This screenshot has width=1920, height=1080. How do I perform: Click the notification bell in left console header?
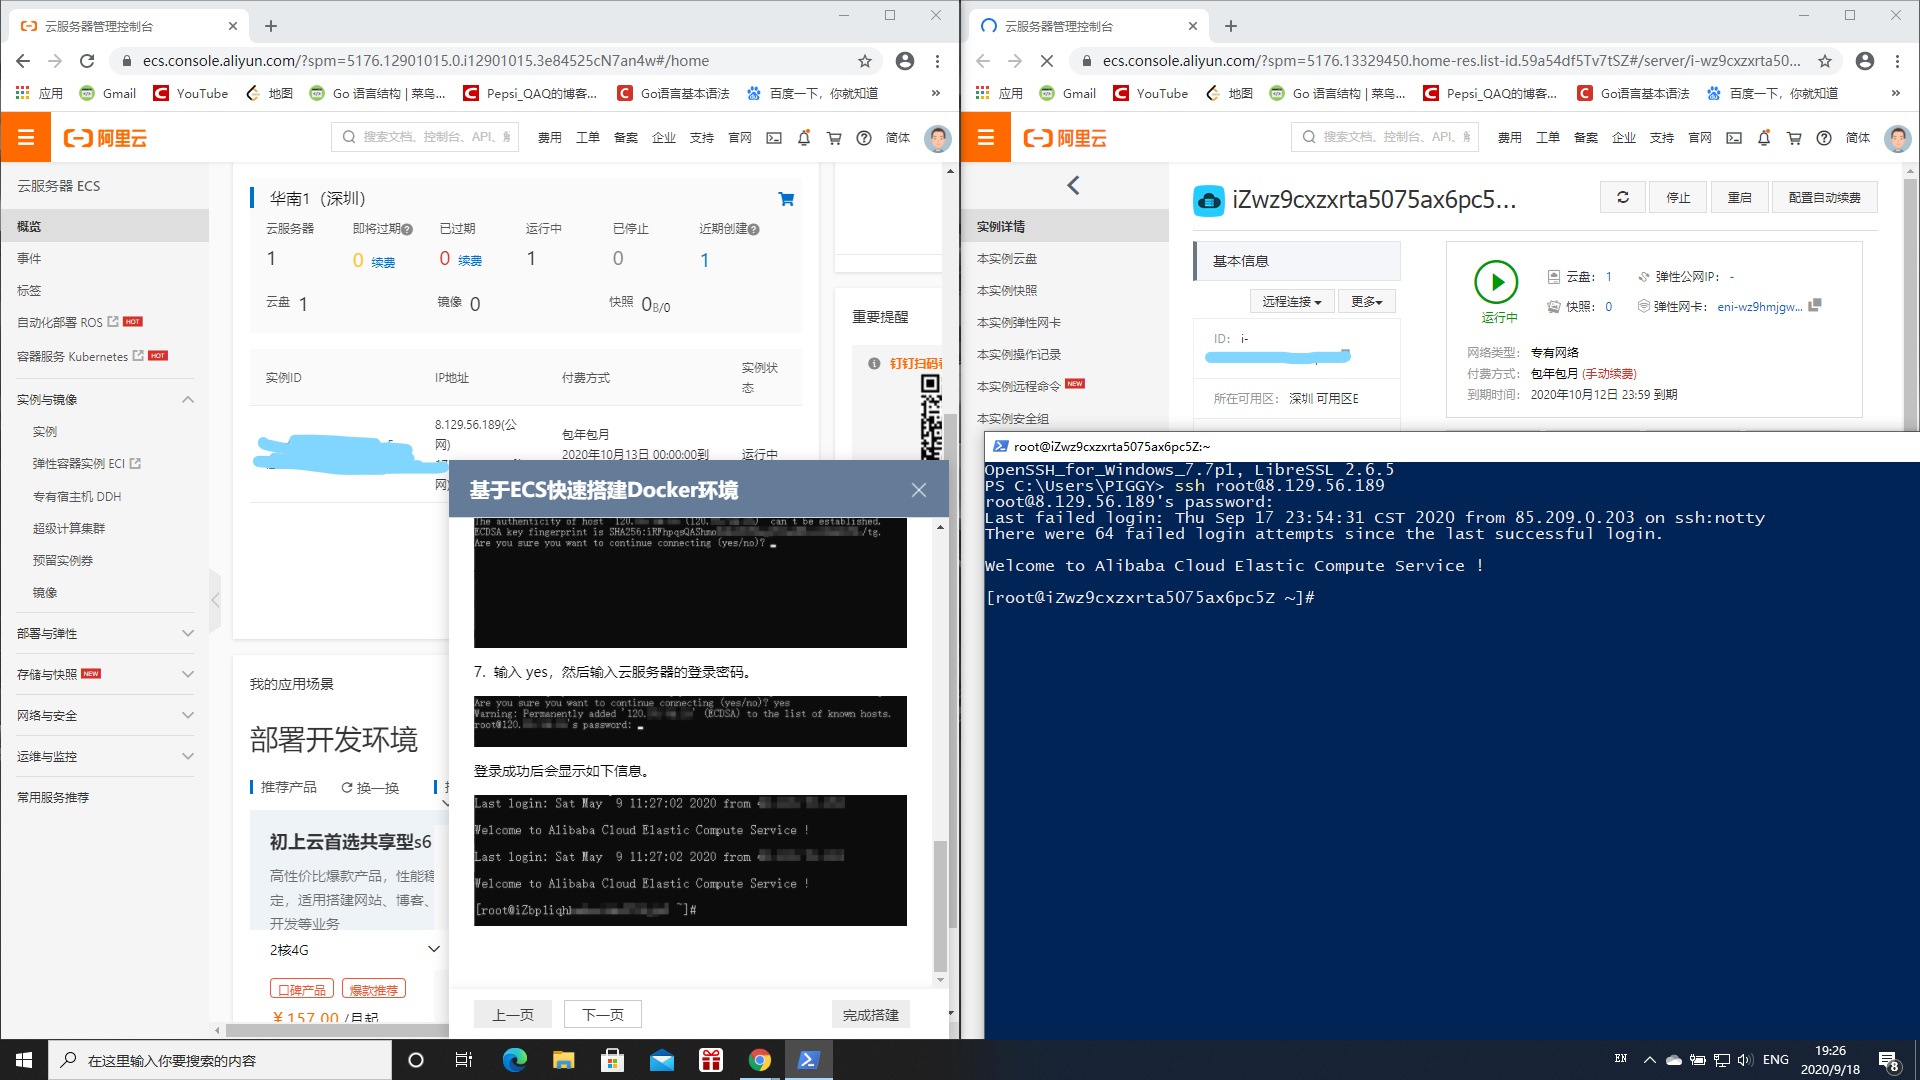[804, 138]
